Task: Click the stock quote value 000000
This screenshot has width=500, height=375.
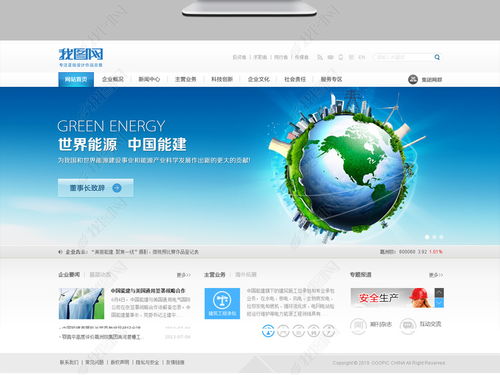Action: 407,252
